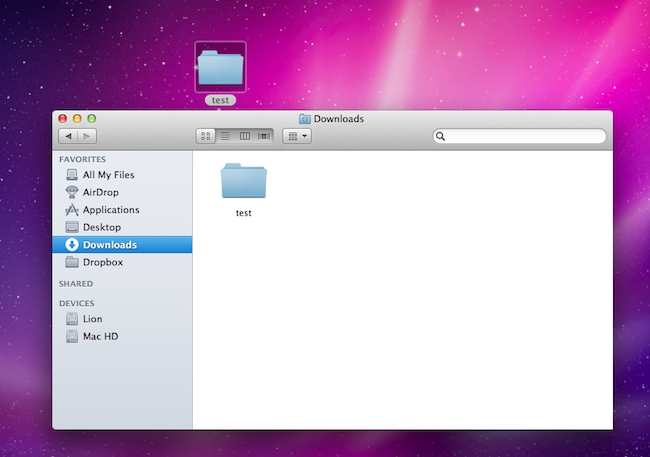Go to Desktop in the sidebar
This screenshot has width=650, height=457.
(101, 227)
